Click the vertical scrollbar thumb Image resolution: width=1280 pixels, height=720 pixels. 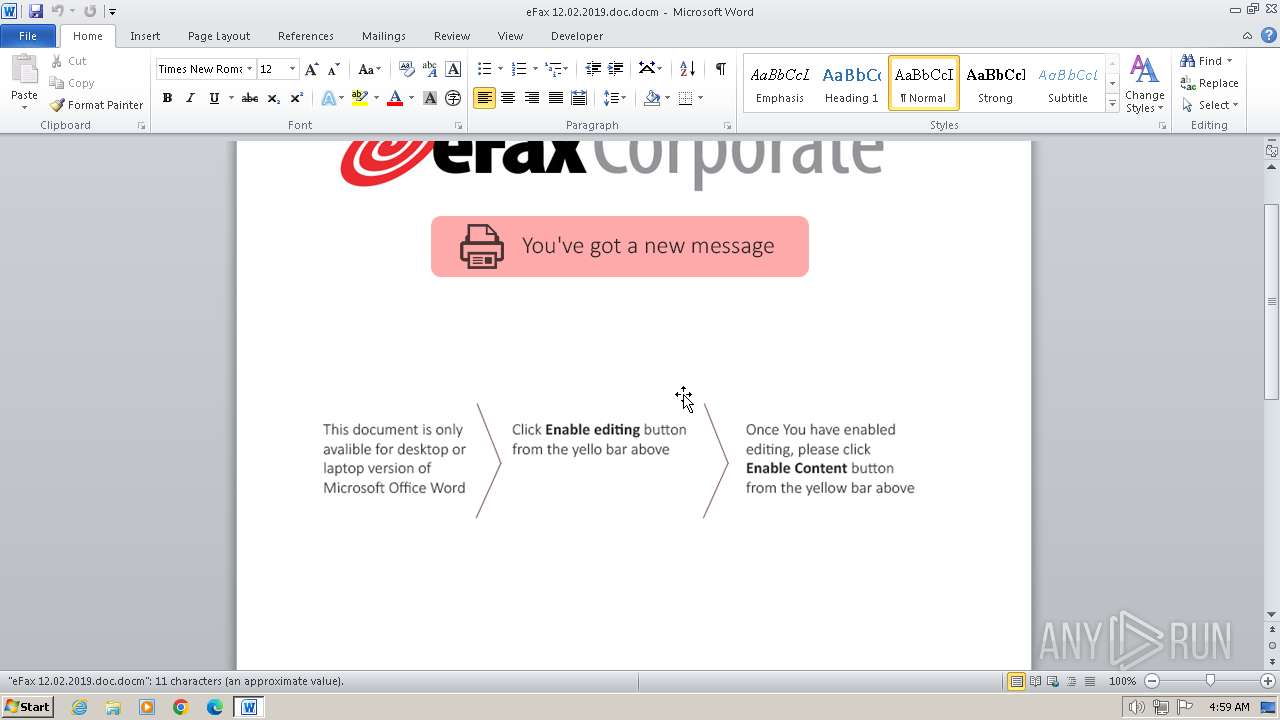[x=1271, y=301]
